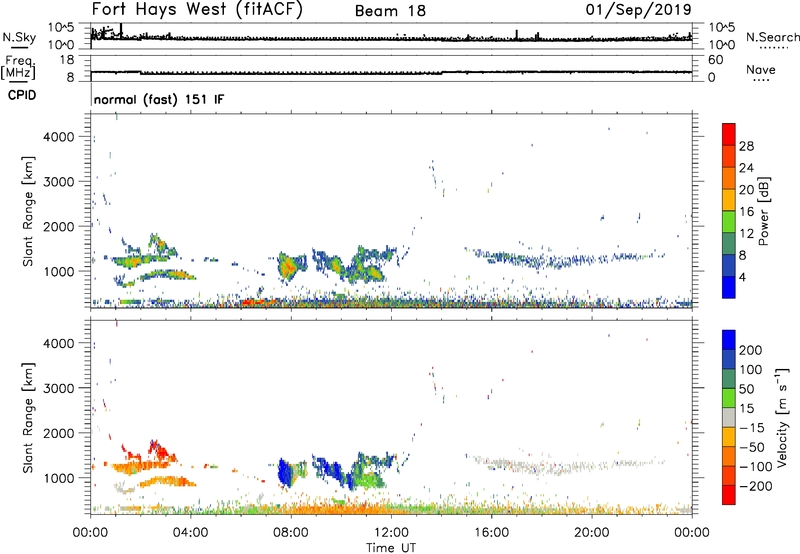The width and height of the screenshot is (800, 554).
Task: Click the "100" velocity colorbar label
Action: pyautogui.click(x=751, y=369)
